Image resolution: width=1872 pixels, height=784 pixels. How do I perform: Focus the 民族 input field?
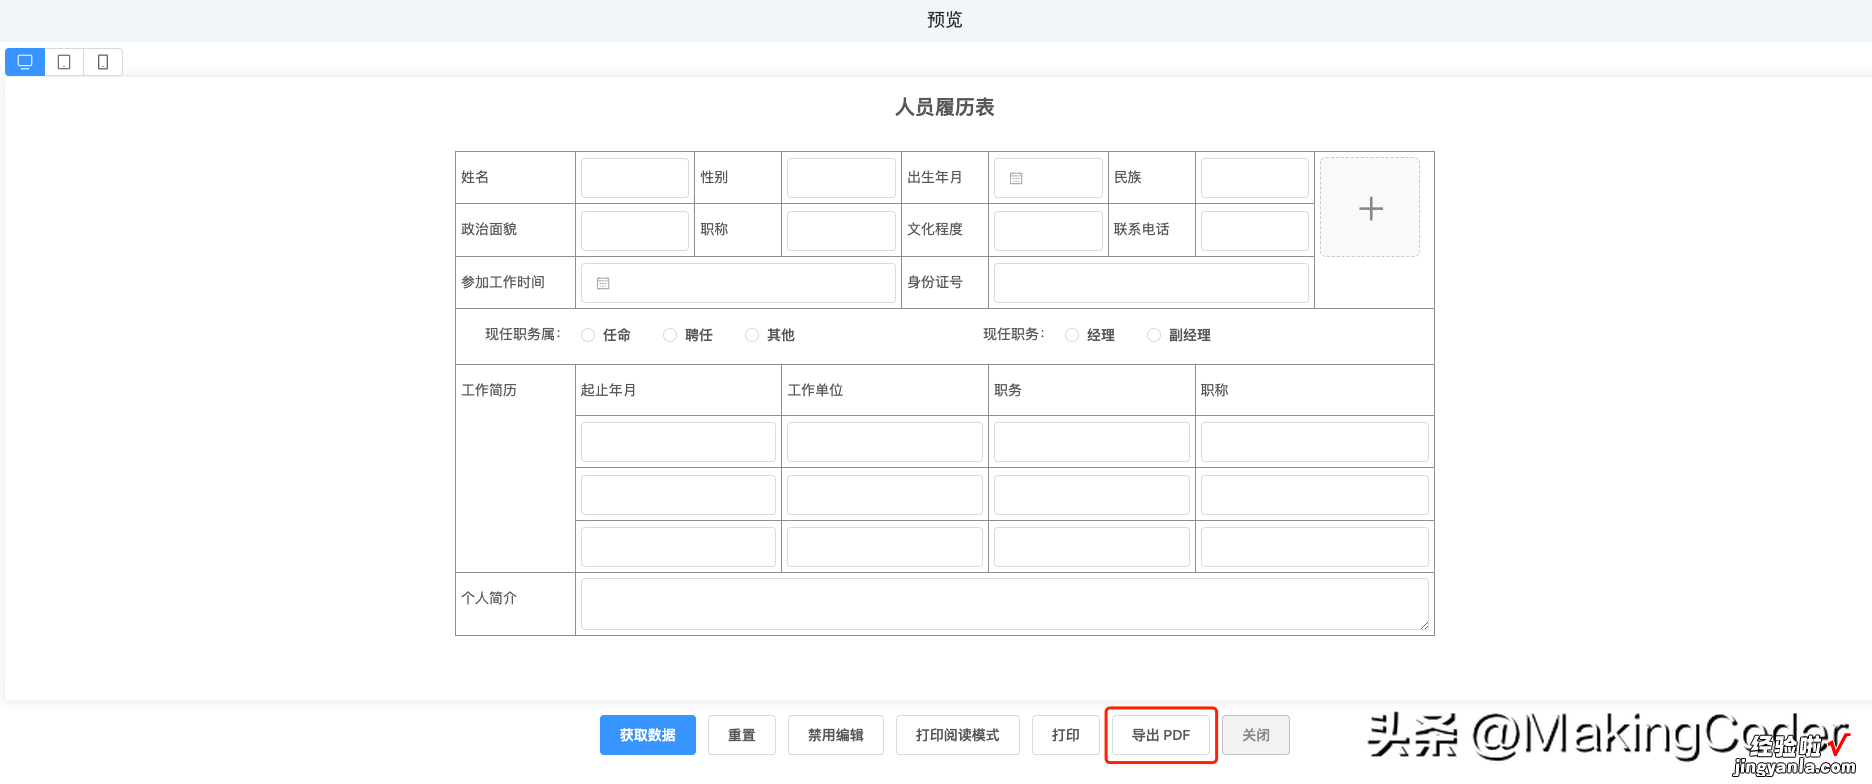(x=1255, y=178)
